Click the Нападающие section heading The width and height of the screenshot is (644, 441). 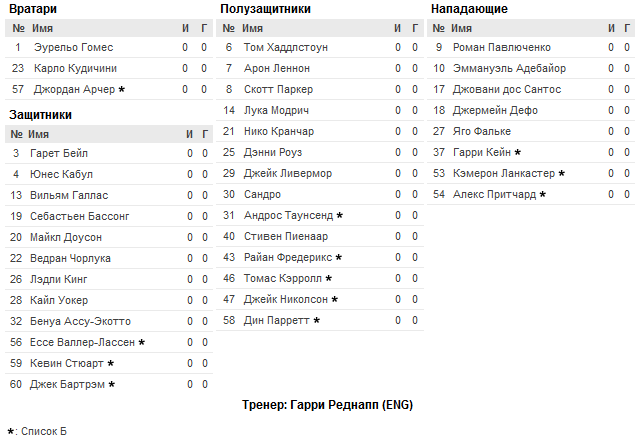point(469,9)
